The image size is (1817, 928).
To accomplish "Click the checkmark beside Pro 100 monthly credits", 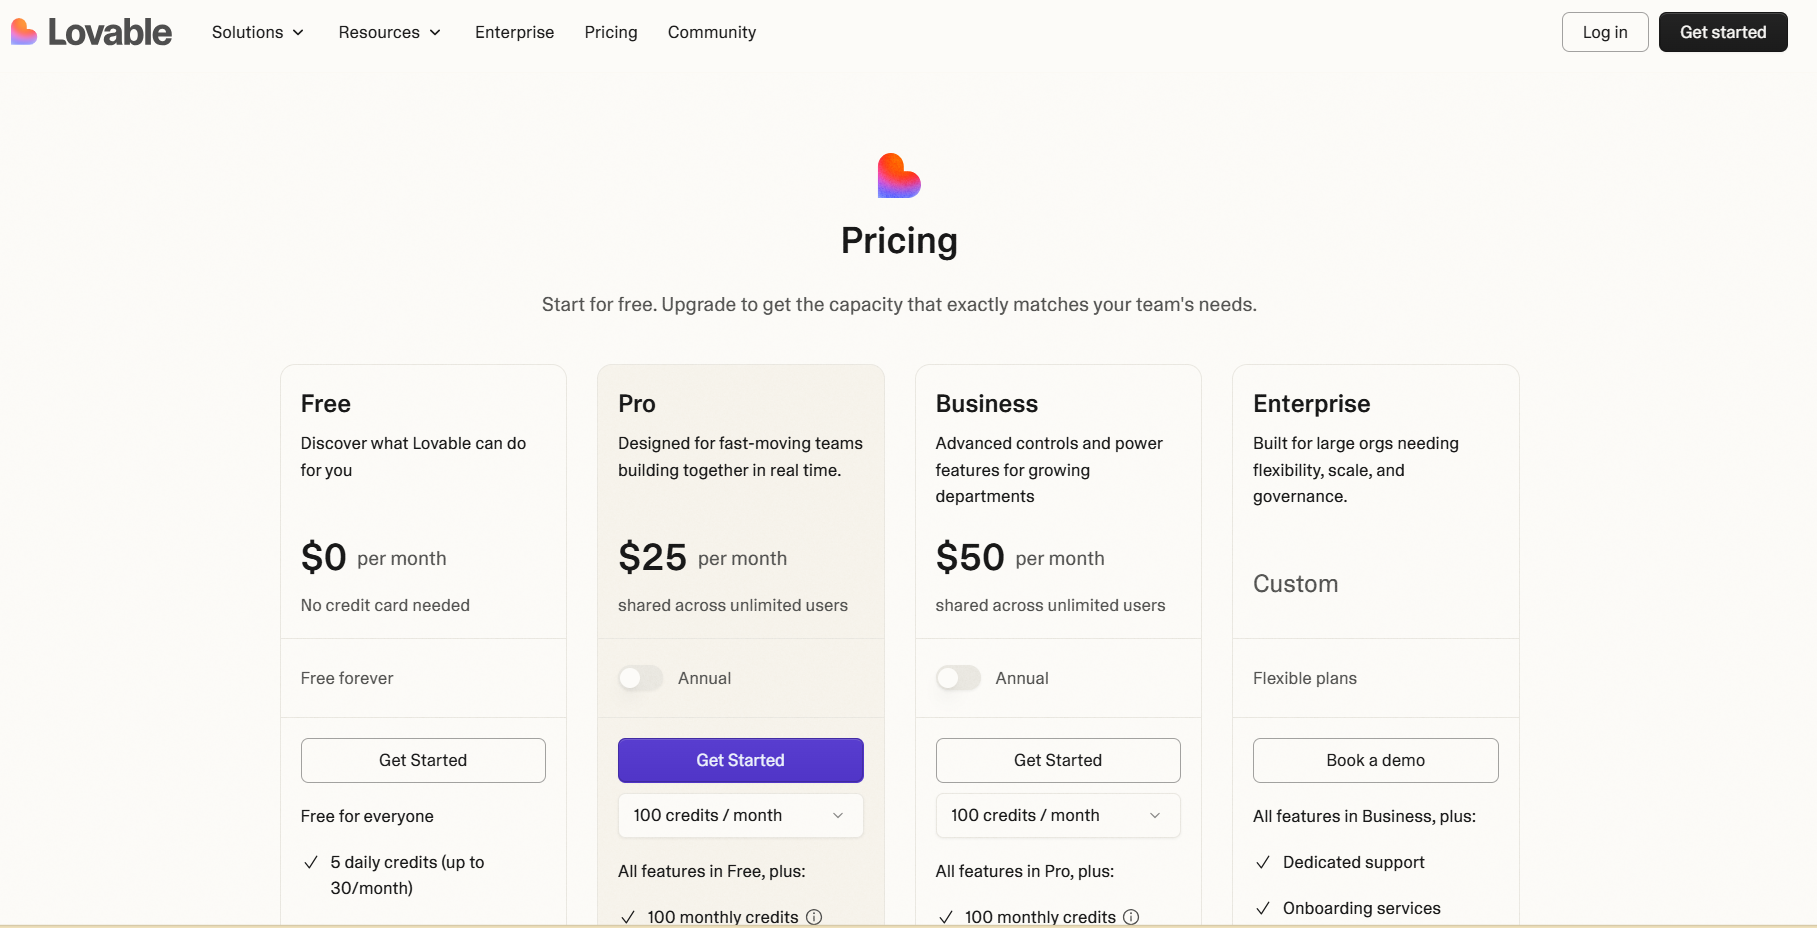I will (628, 917).
